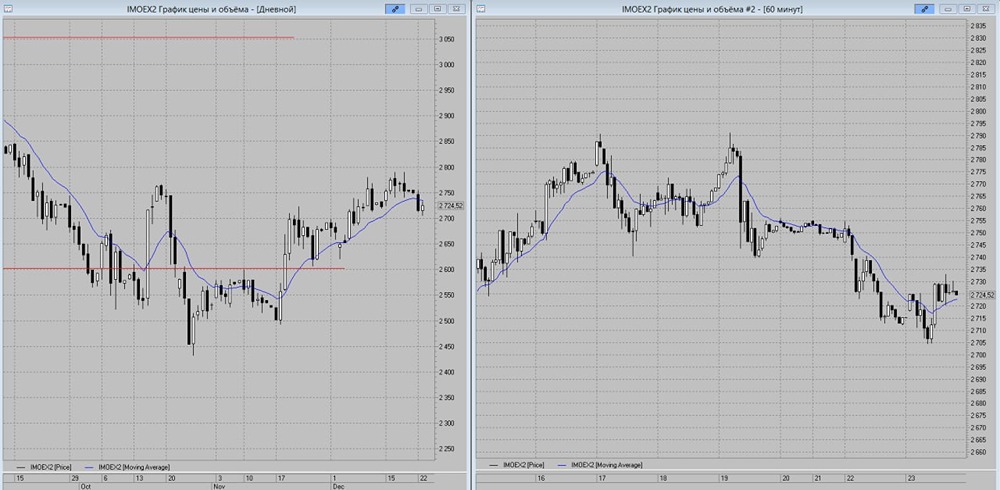This screenshot has width=1000, height=490.
Task: Click the title 'IMOEX2 График цены и объёма - [Дневной]'
Action: 212,9
